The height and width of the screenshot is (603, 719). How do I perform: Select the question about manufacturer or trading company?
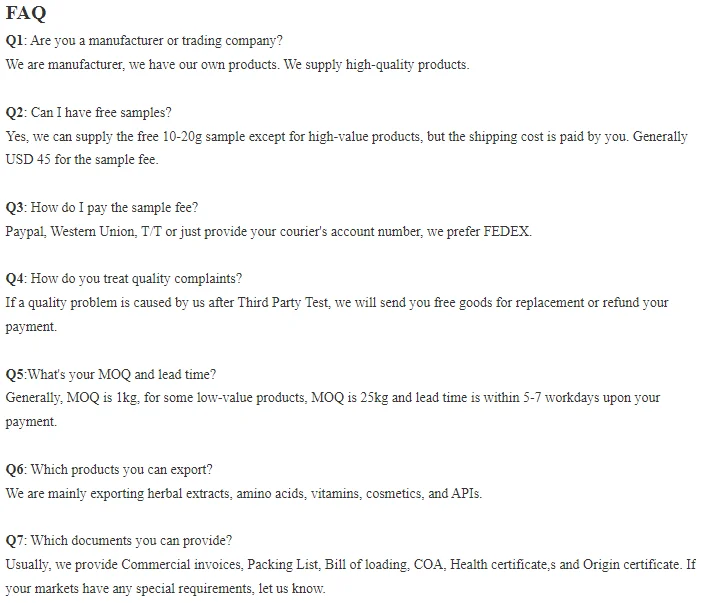point(156,41)
